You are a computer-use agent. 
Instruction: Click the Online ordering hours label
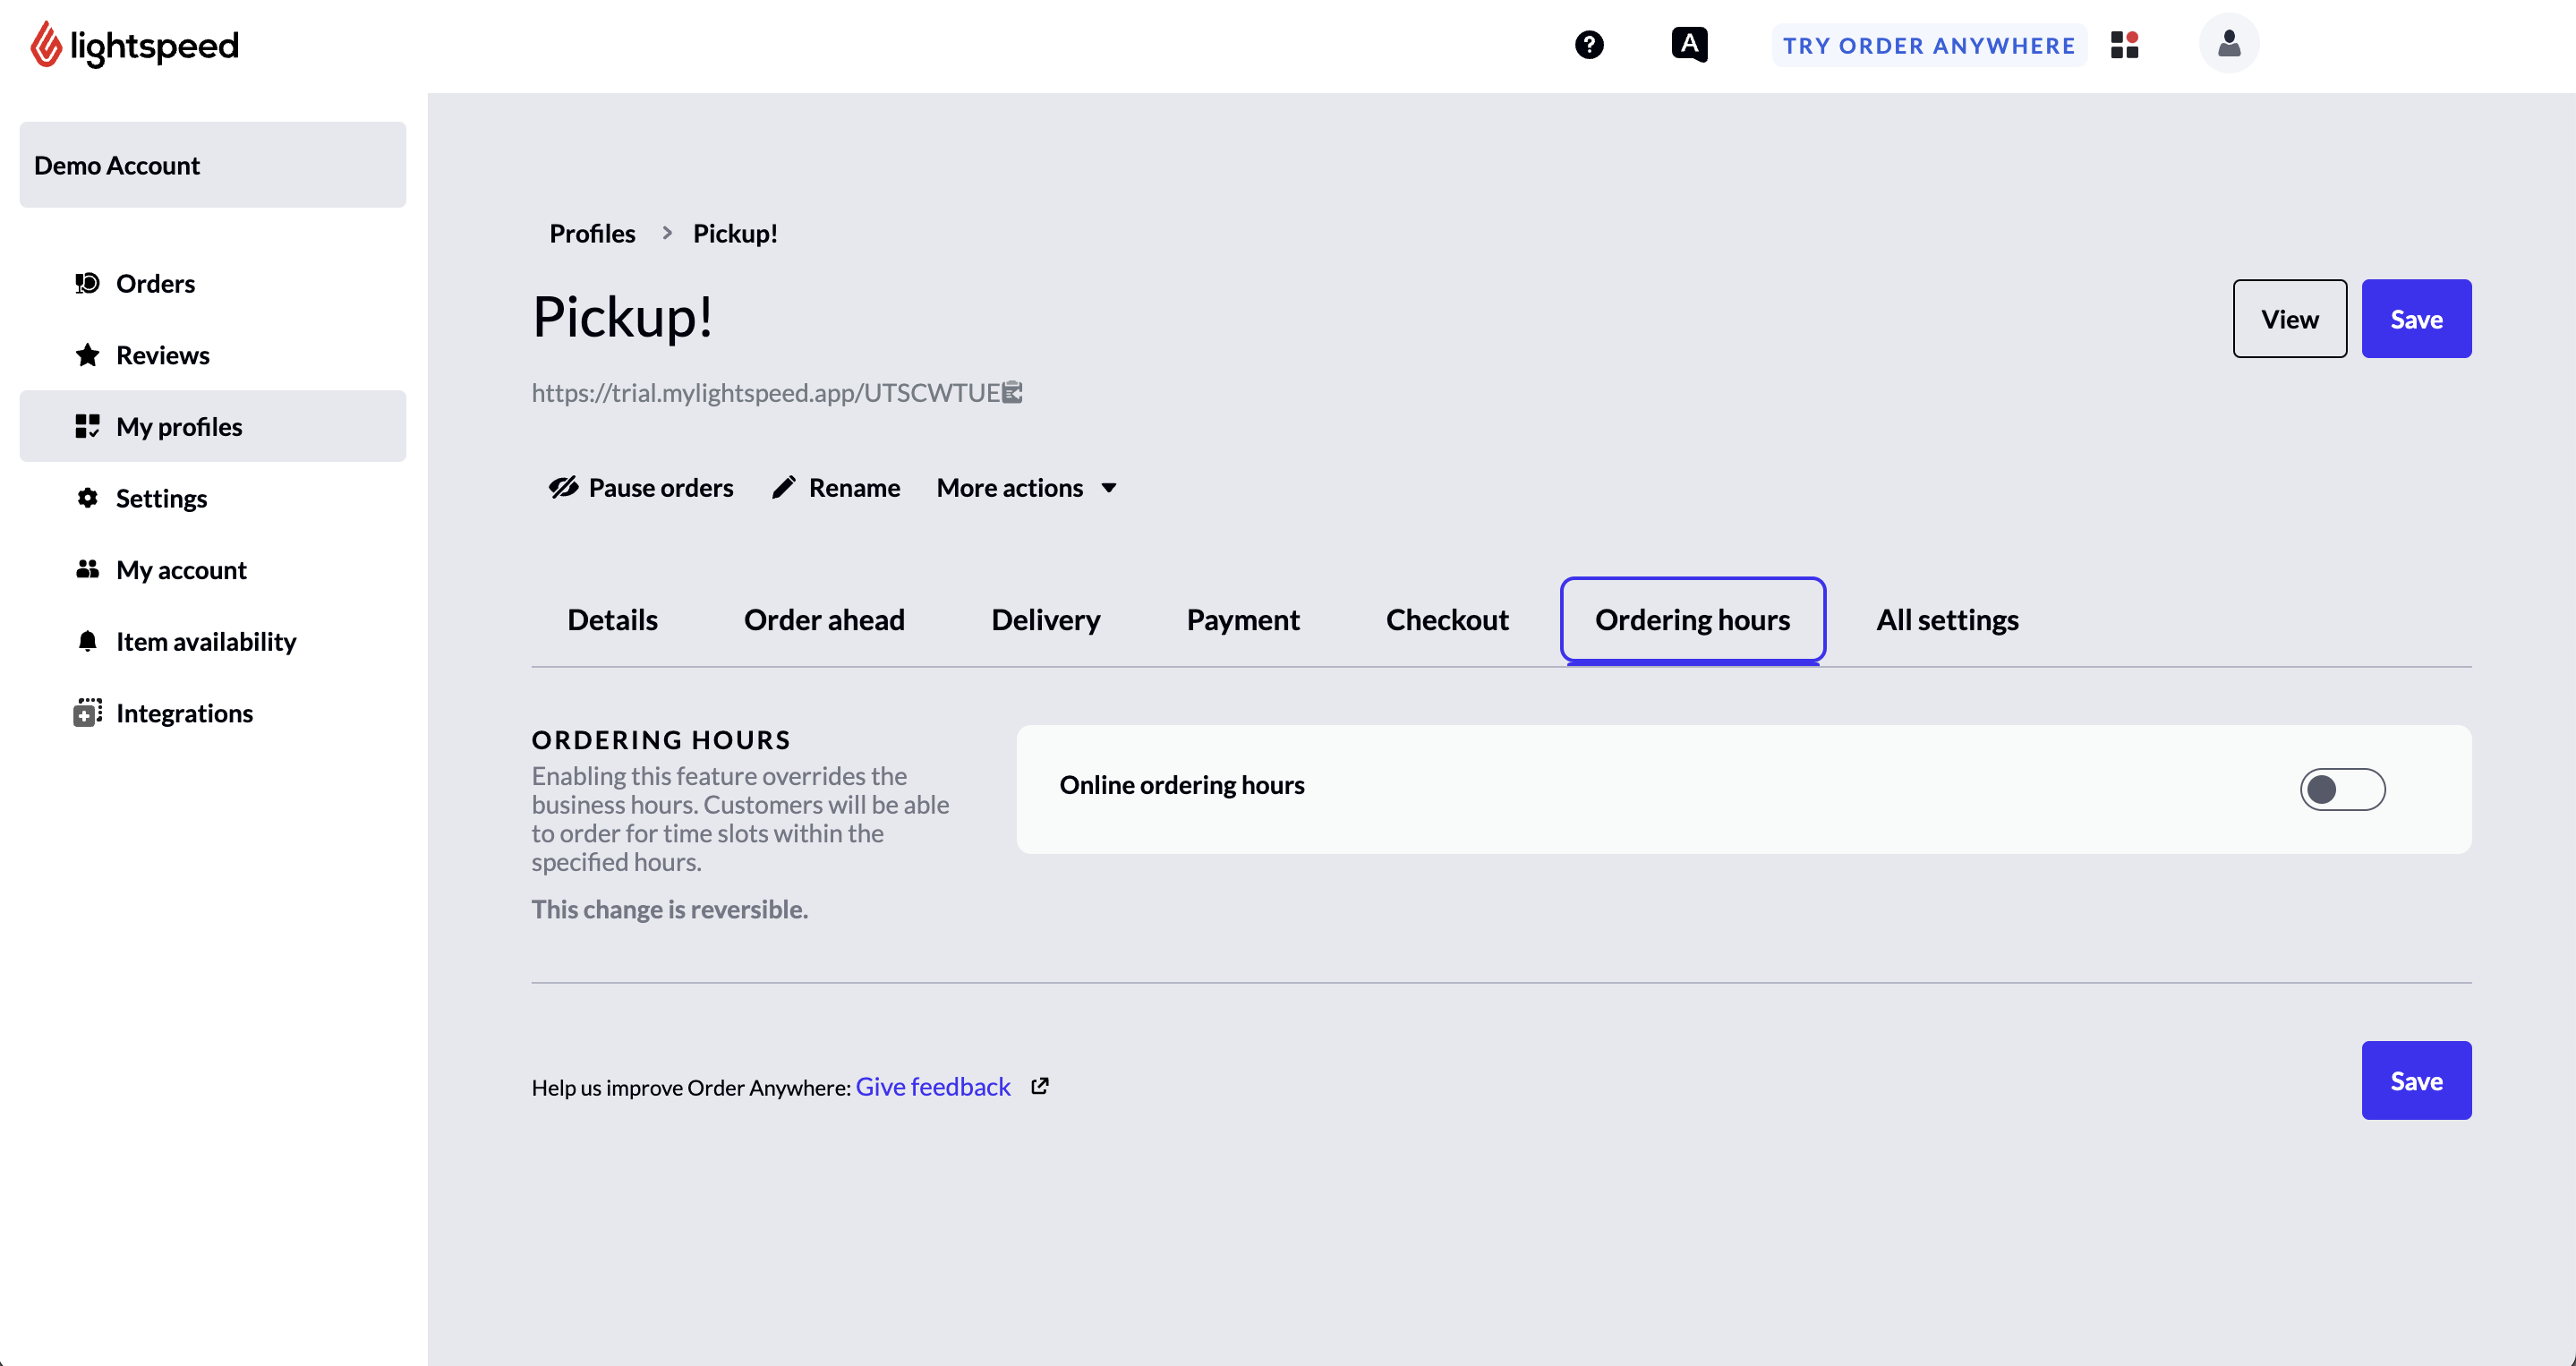tap(1181, 784)
